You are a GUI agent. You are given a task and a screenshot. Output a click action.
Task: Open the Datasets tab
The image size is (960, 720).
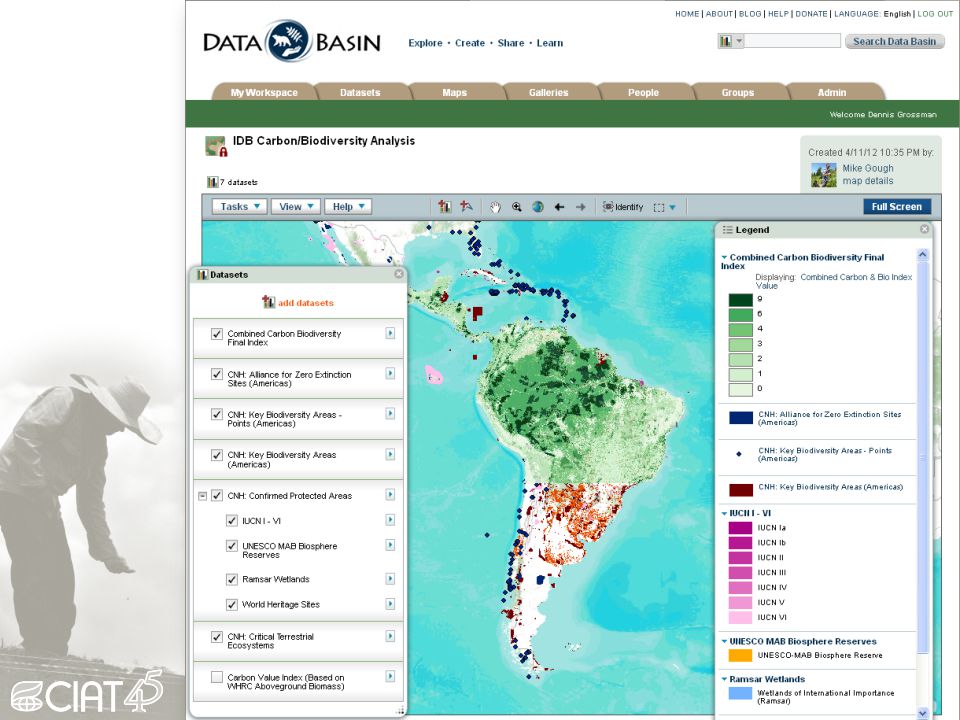click(360, 92)
